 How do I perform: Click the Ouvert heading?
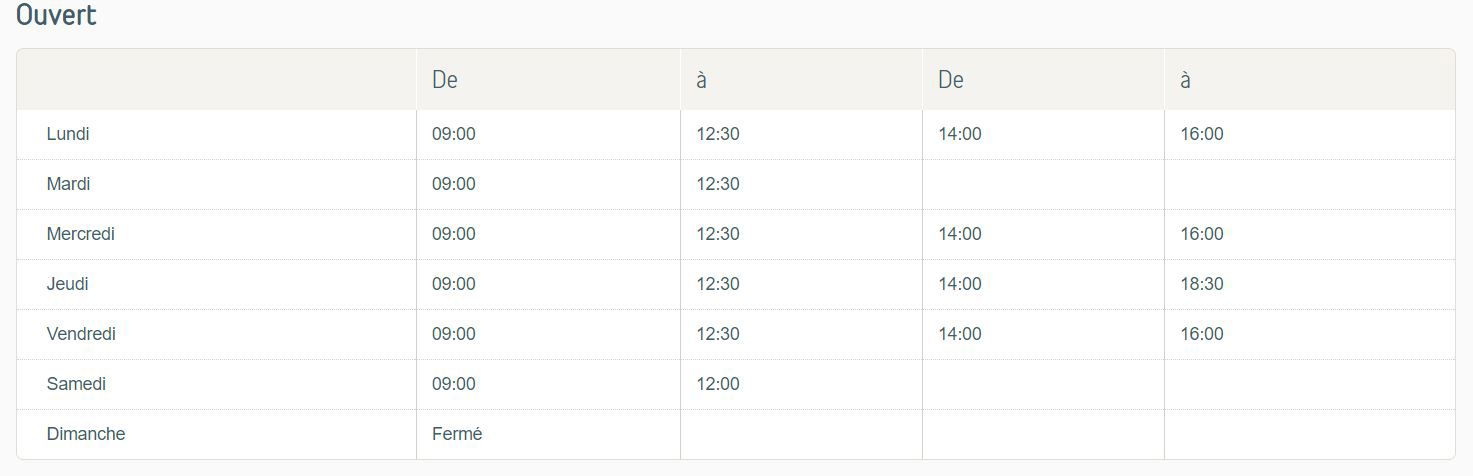(x=56, y=16)
